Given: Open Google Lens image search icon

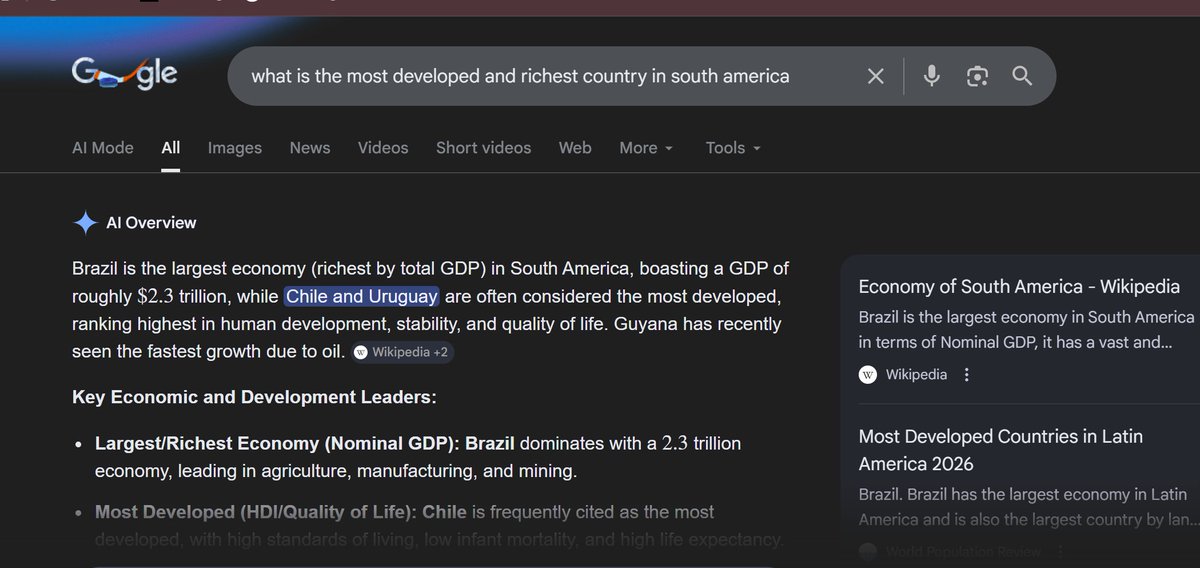Looking at the screenshot, I should coord(977,76).
